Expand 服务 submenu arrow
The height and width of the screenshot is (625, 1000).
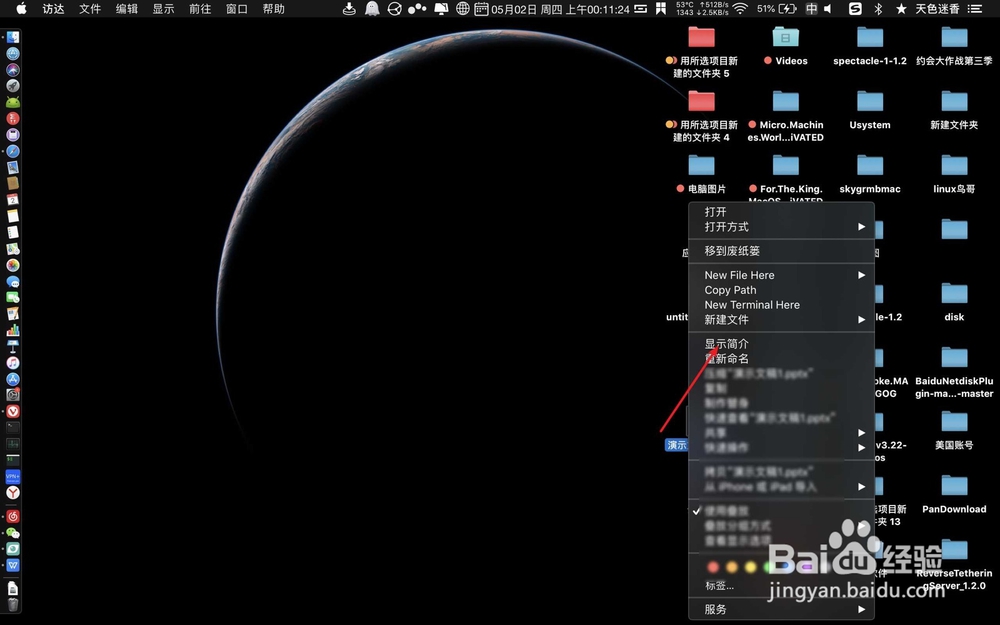[x=861, y=609]
